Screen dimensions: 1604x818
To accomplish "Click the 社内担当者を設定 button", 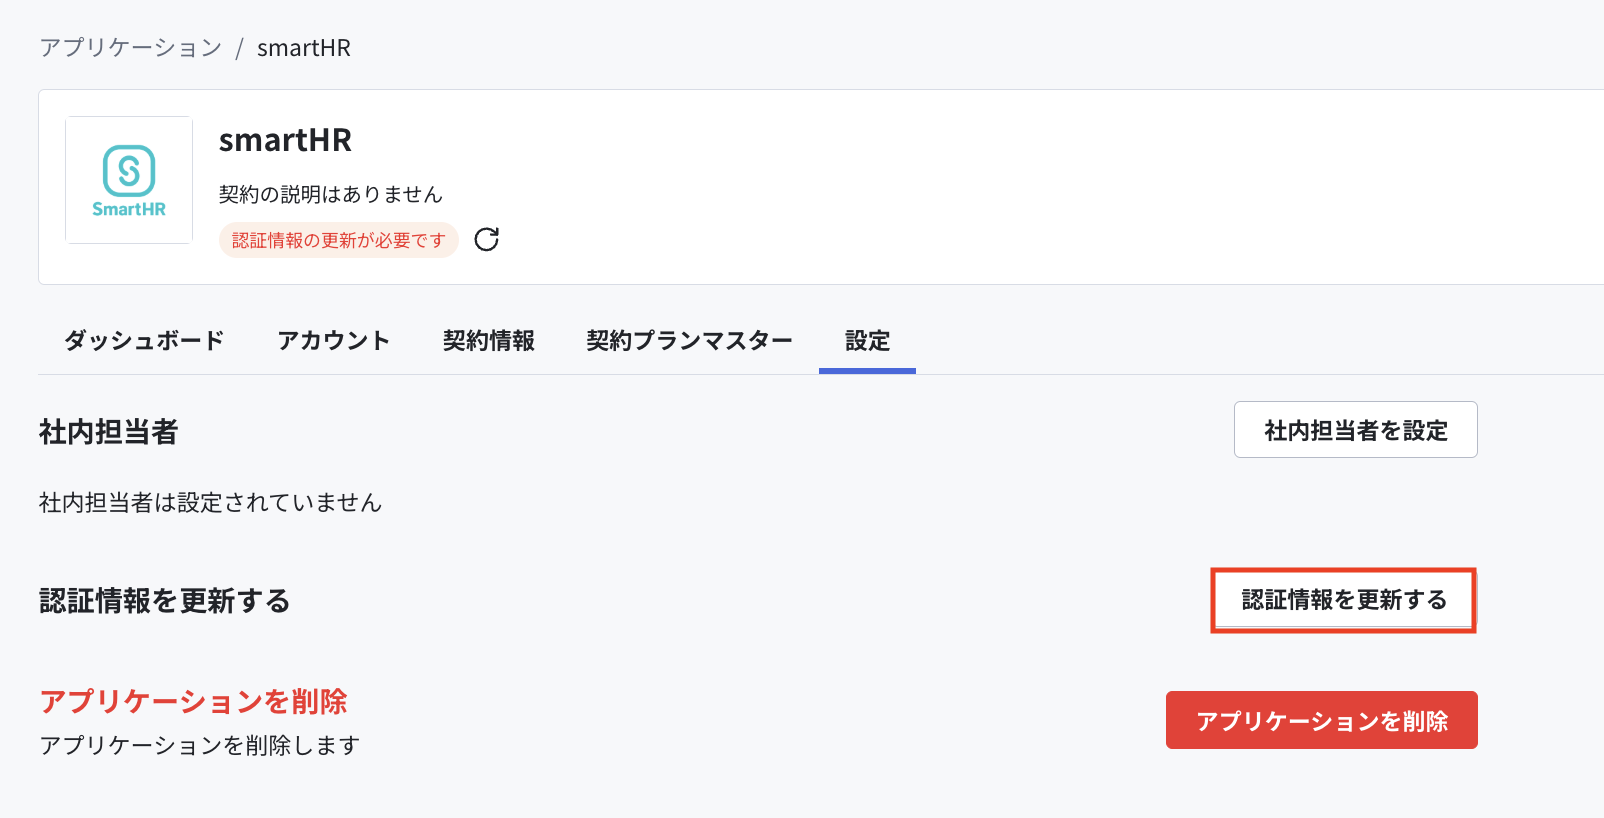I will click(x=1356, y=430).
